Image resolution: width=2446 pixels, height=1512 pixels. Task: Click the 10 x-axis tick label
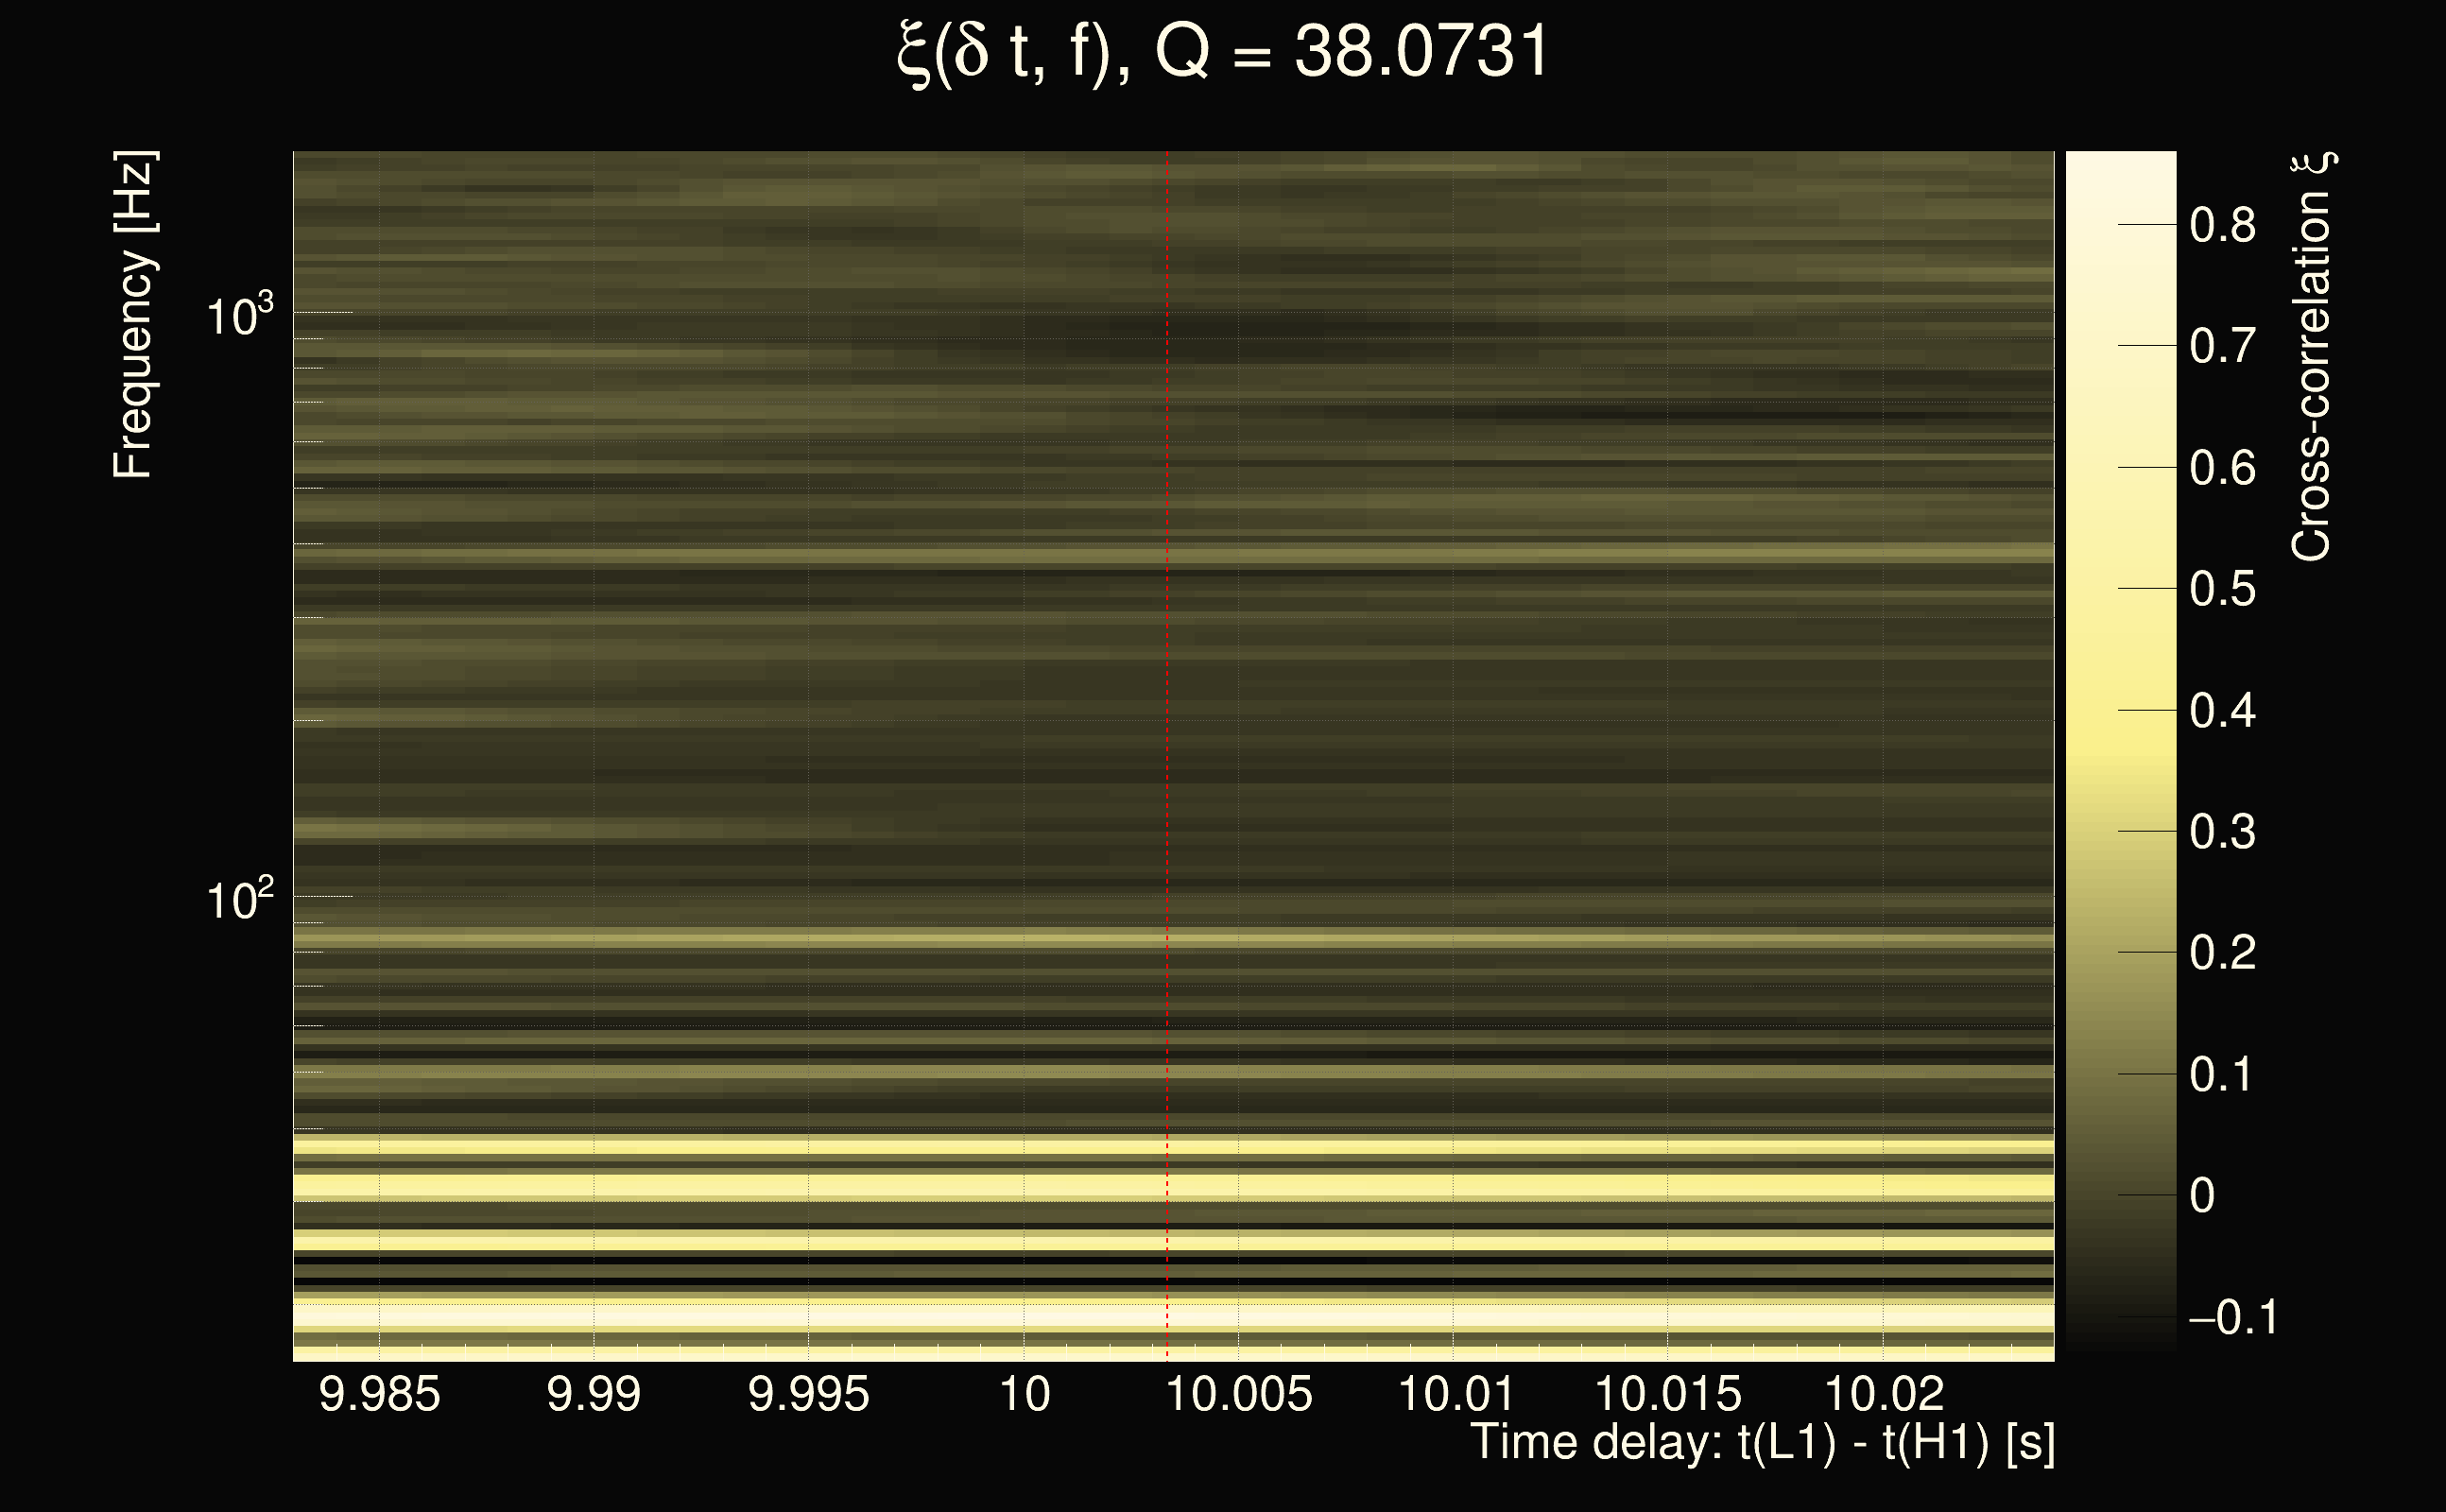1024,1394
